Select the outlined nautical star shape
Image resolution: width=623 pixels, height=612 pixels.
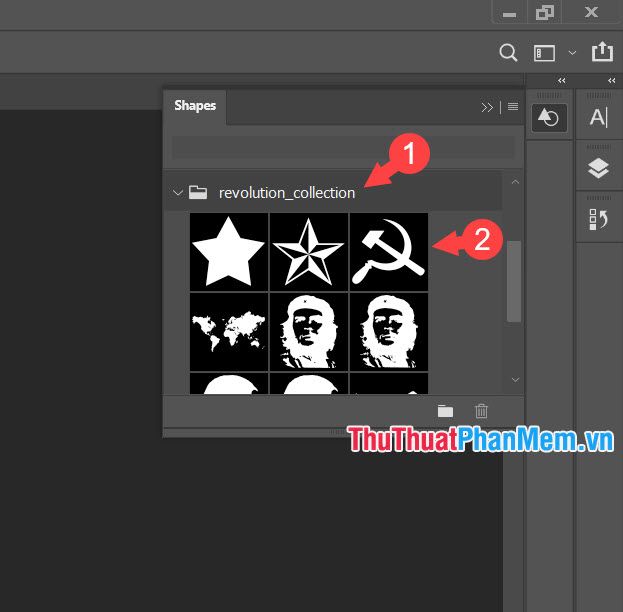[309, 252]
